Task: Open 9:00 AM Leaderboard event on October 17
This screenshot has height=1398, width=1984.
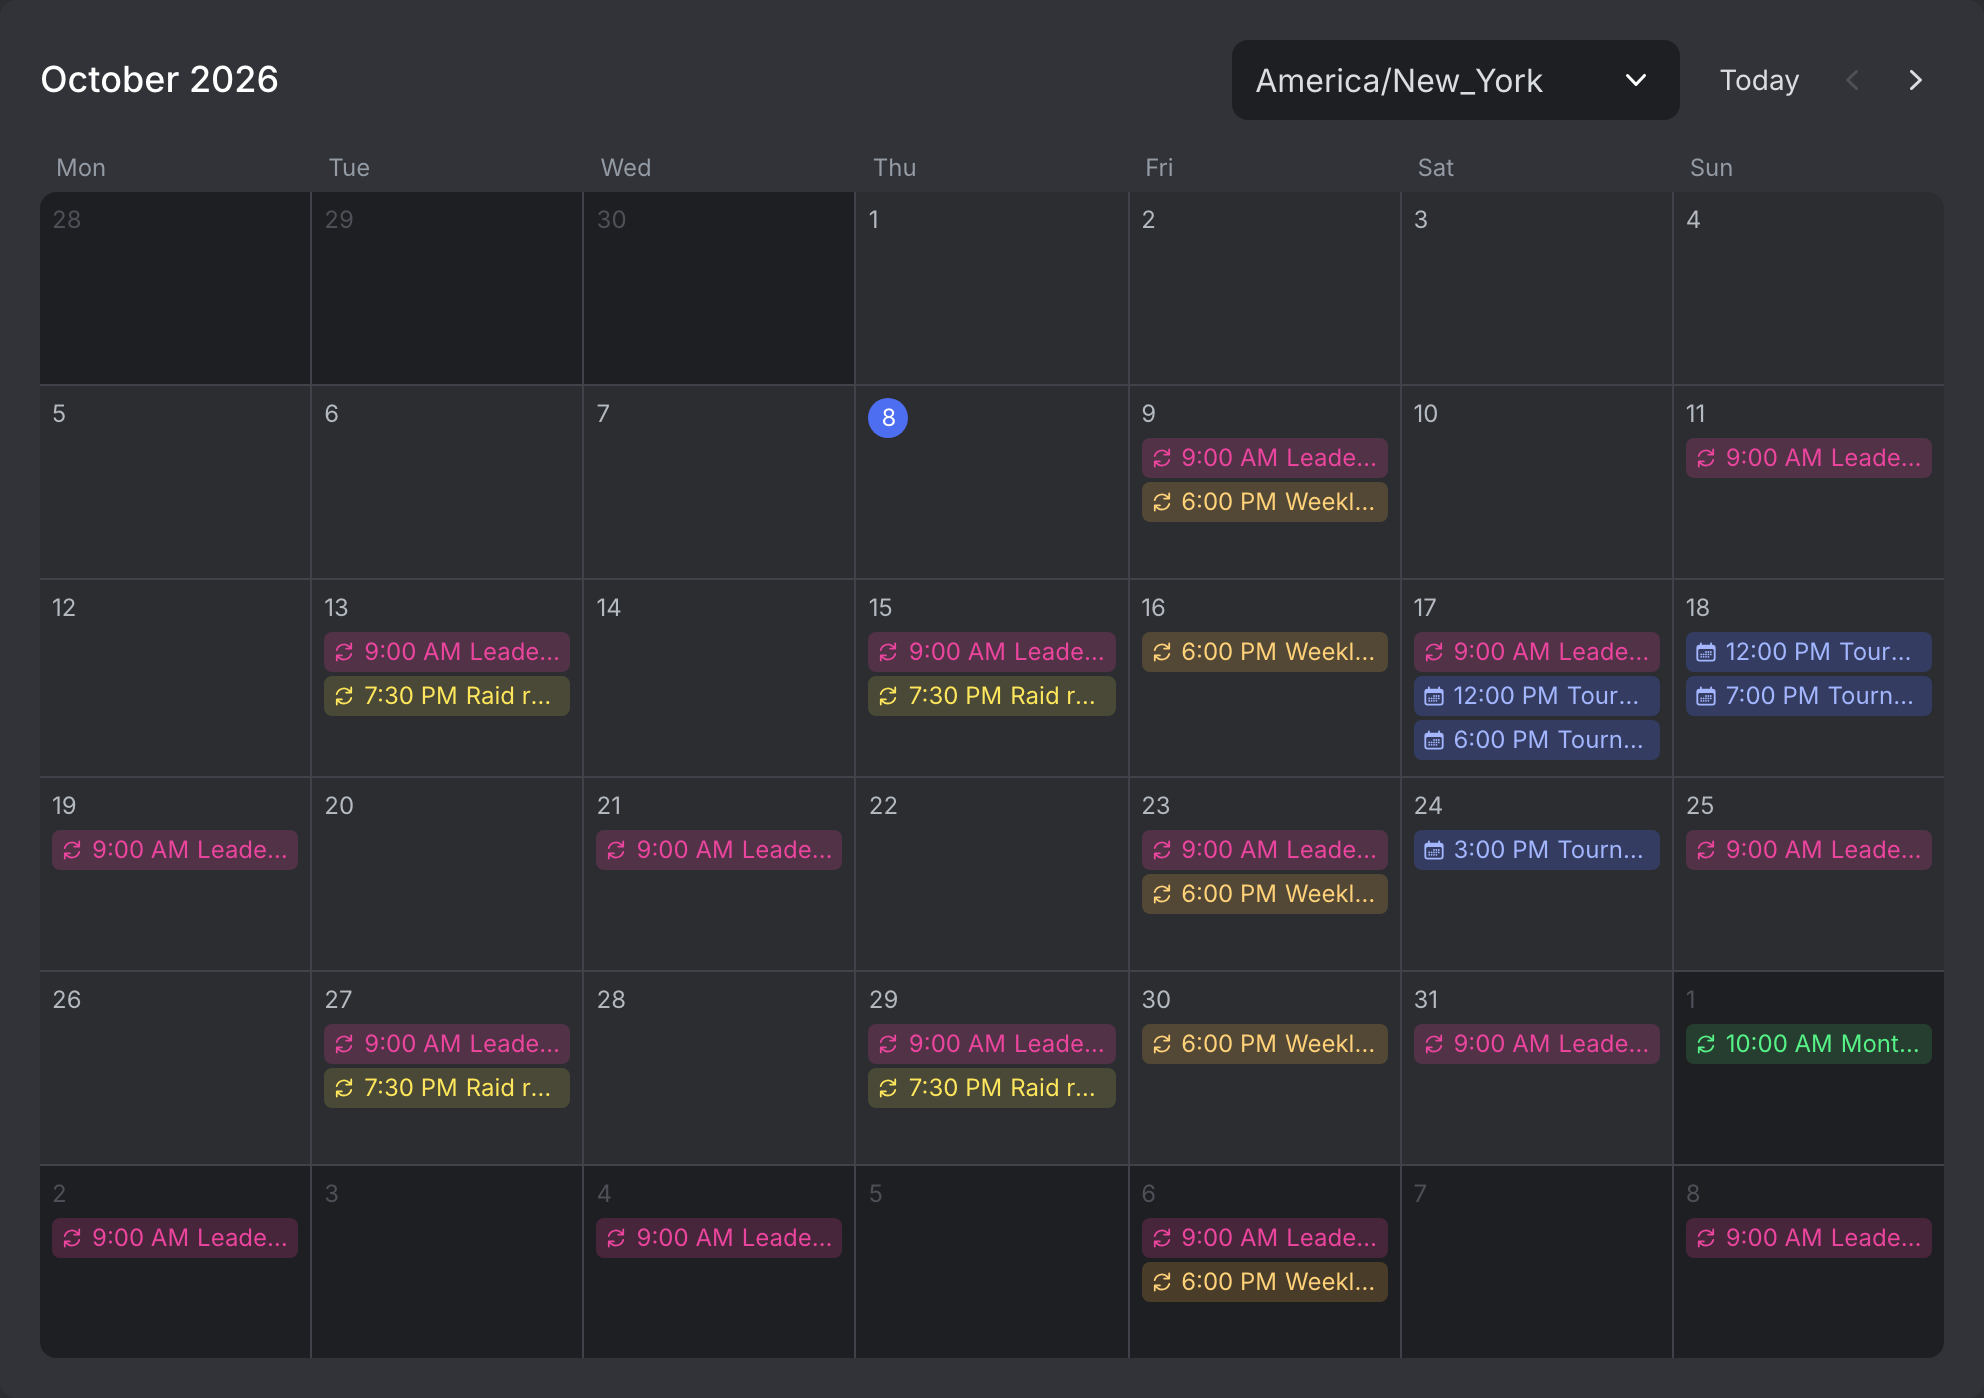Action: pyautogui.click(x=1536, y=652)
